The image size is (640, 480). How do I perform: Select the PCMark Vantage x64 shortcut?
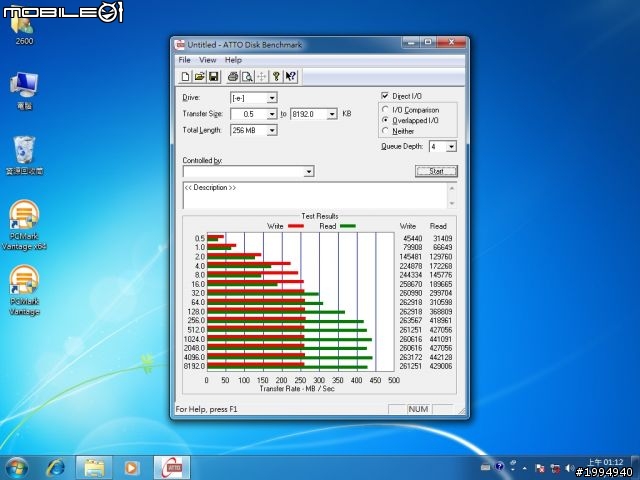click(24, 225)
